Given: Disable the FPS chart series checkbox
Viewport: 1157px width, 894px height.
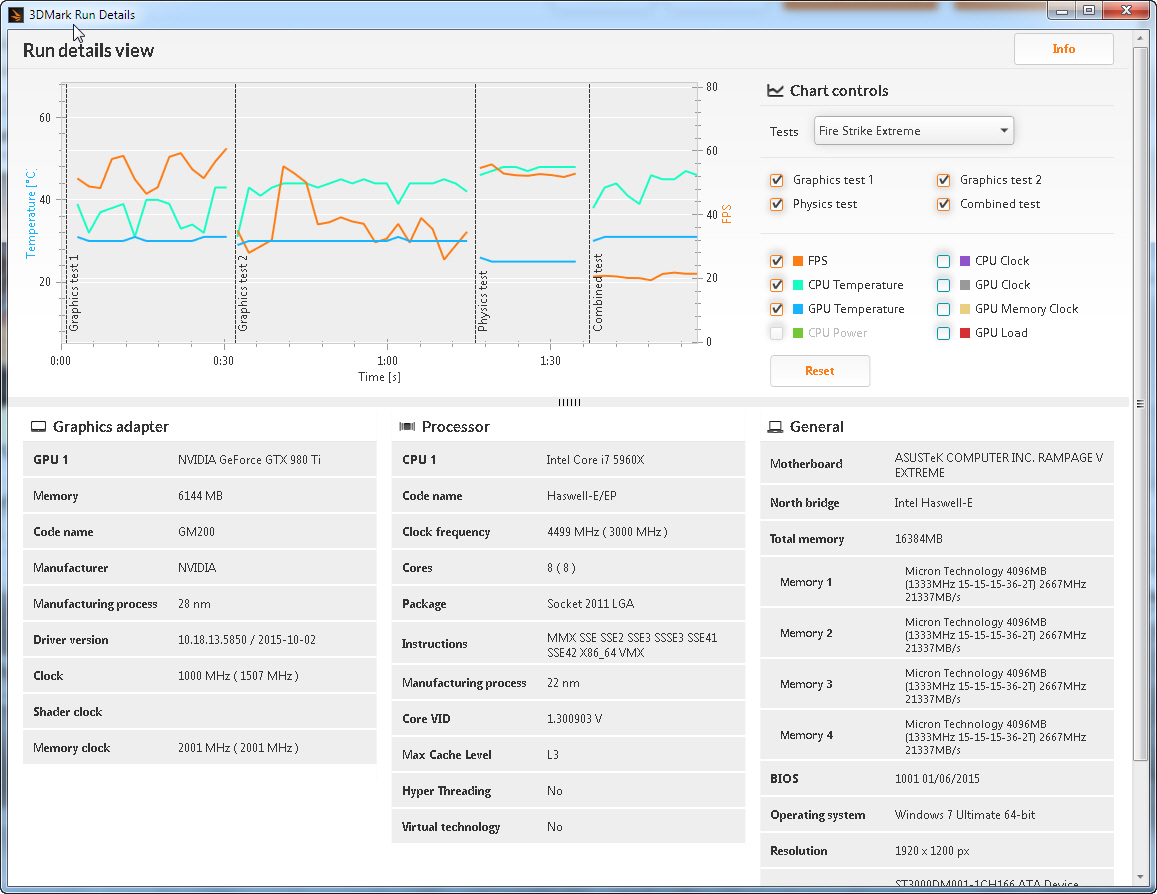Looking at the screenshot, I should pyautogui.click(x=776, y=261).
